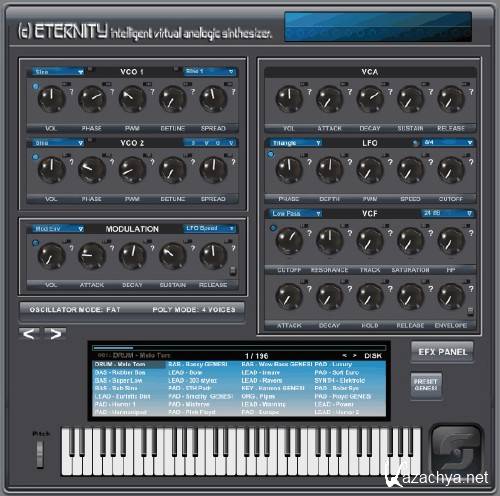The height and width of the screenshot is (496, 500).
Task: Toggle the VCO 1 blue power button
Action: point(36,86)
